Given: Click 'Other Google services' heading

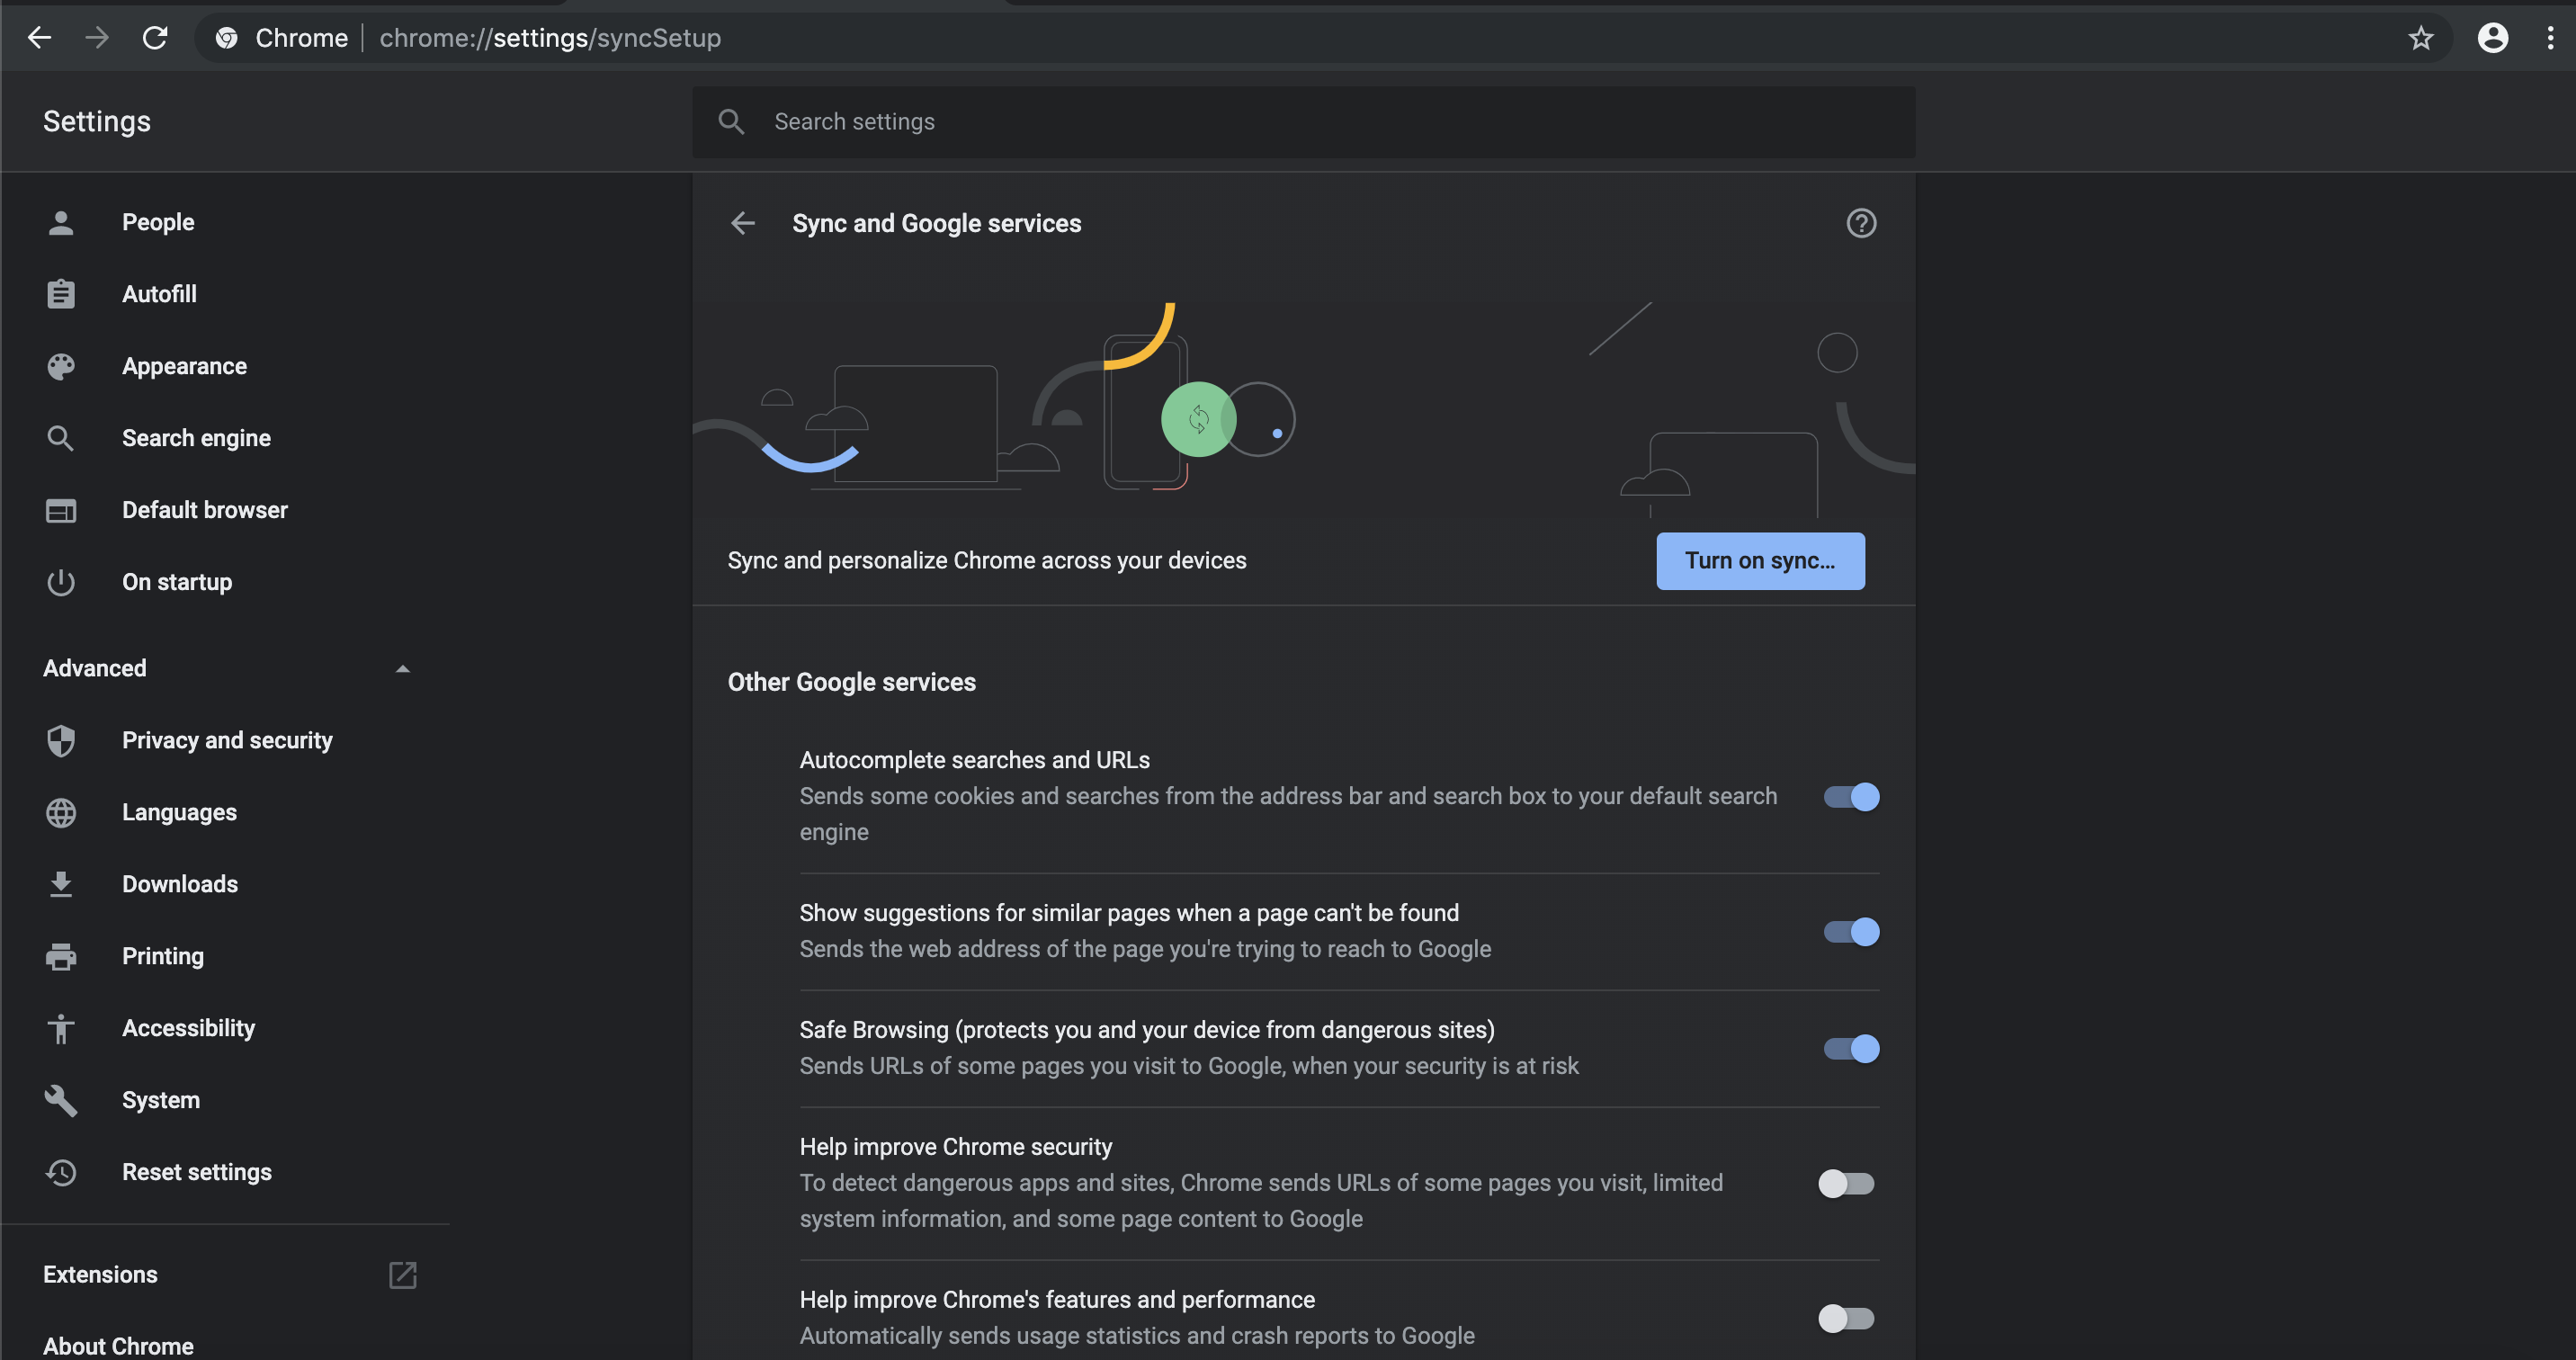Looking at the screenshot, I should [851, 682].
